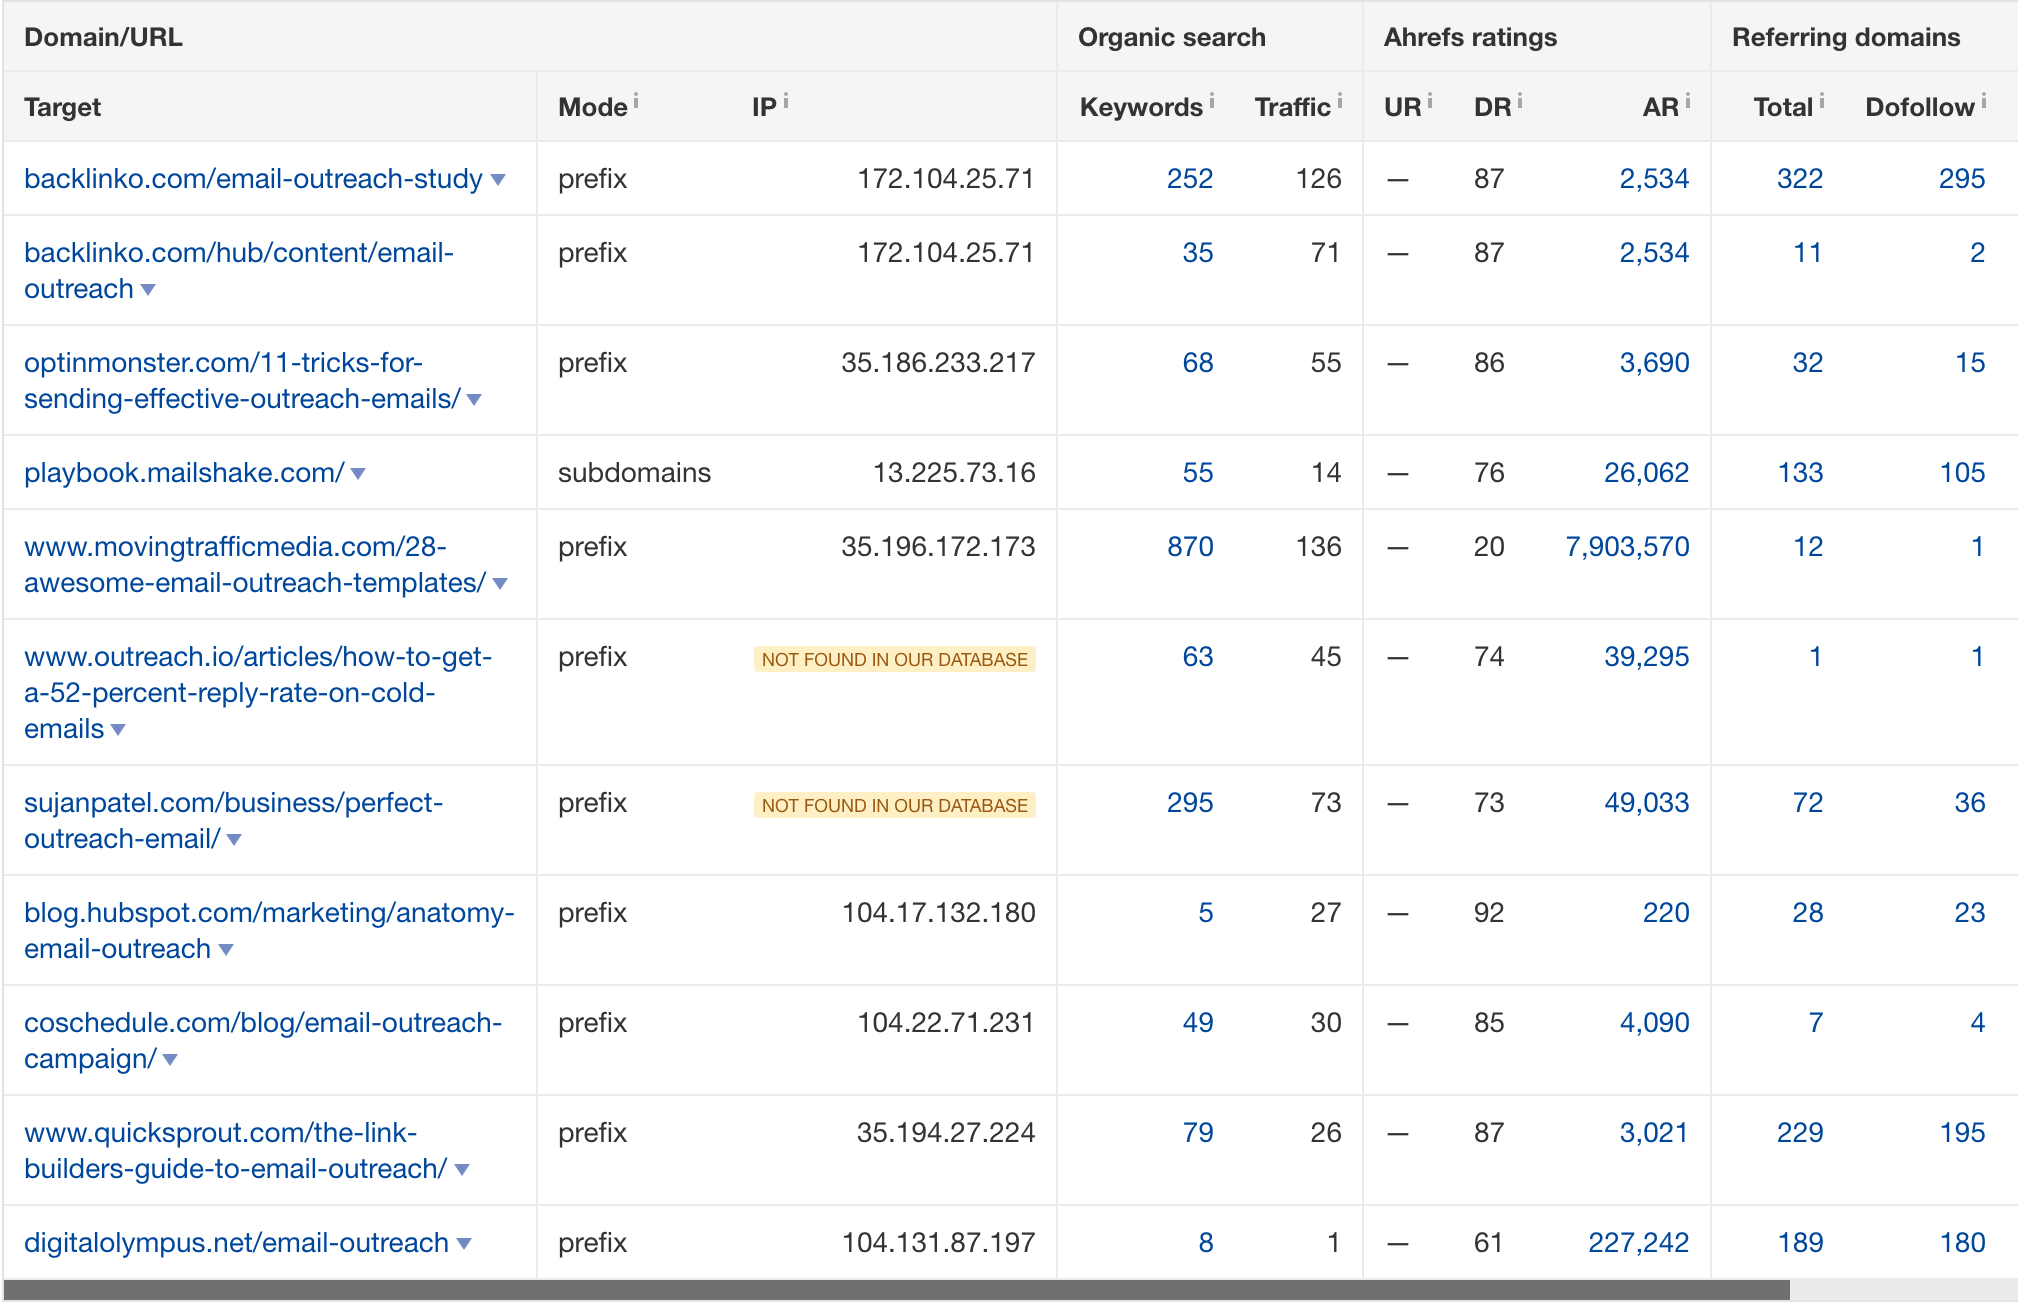The image size is (2018, 1316).
Task: Sort table by Keywords column header
Action: [1140, 107]
